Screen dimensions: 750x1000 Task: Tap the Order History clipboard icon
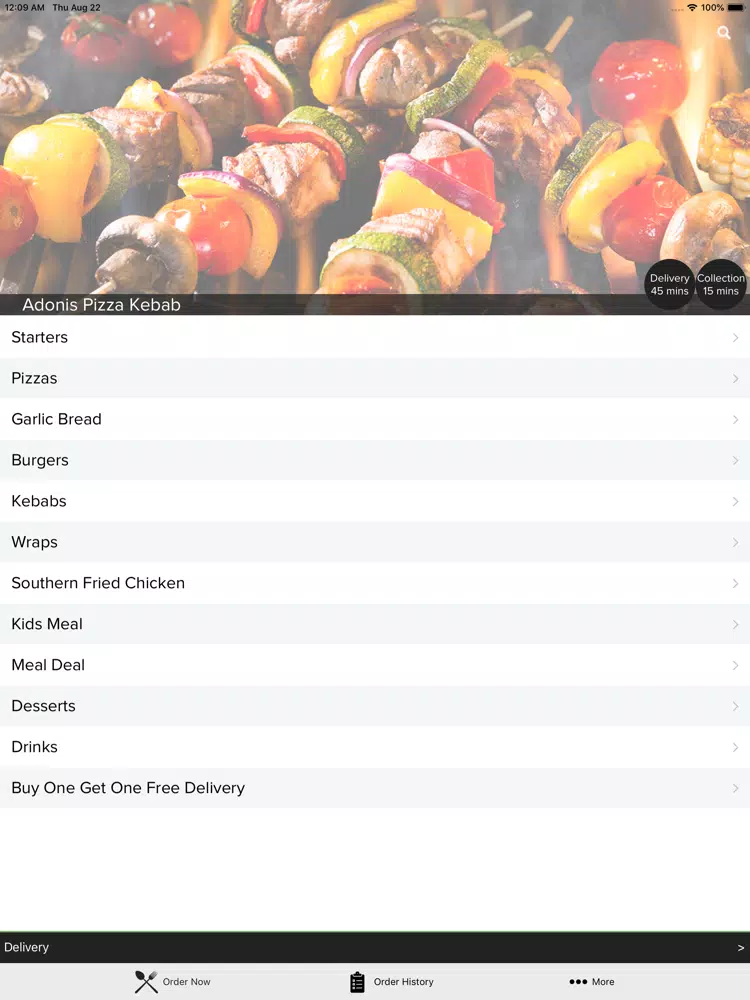point(357,982)
